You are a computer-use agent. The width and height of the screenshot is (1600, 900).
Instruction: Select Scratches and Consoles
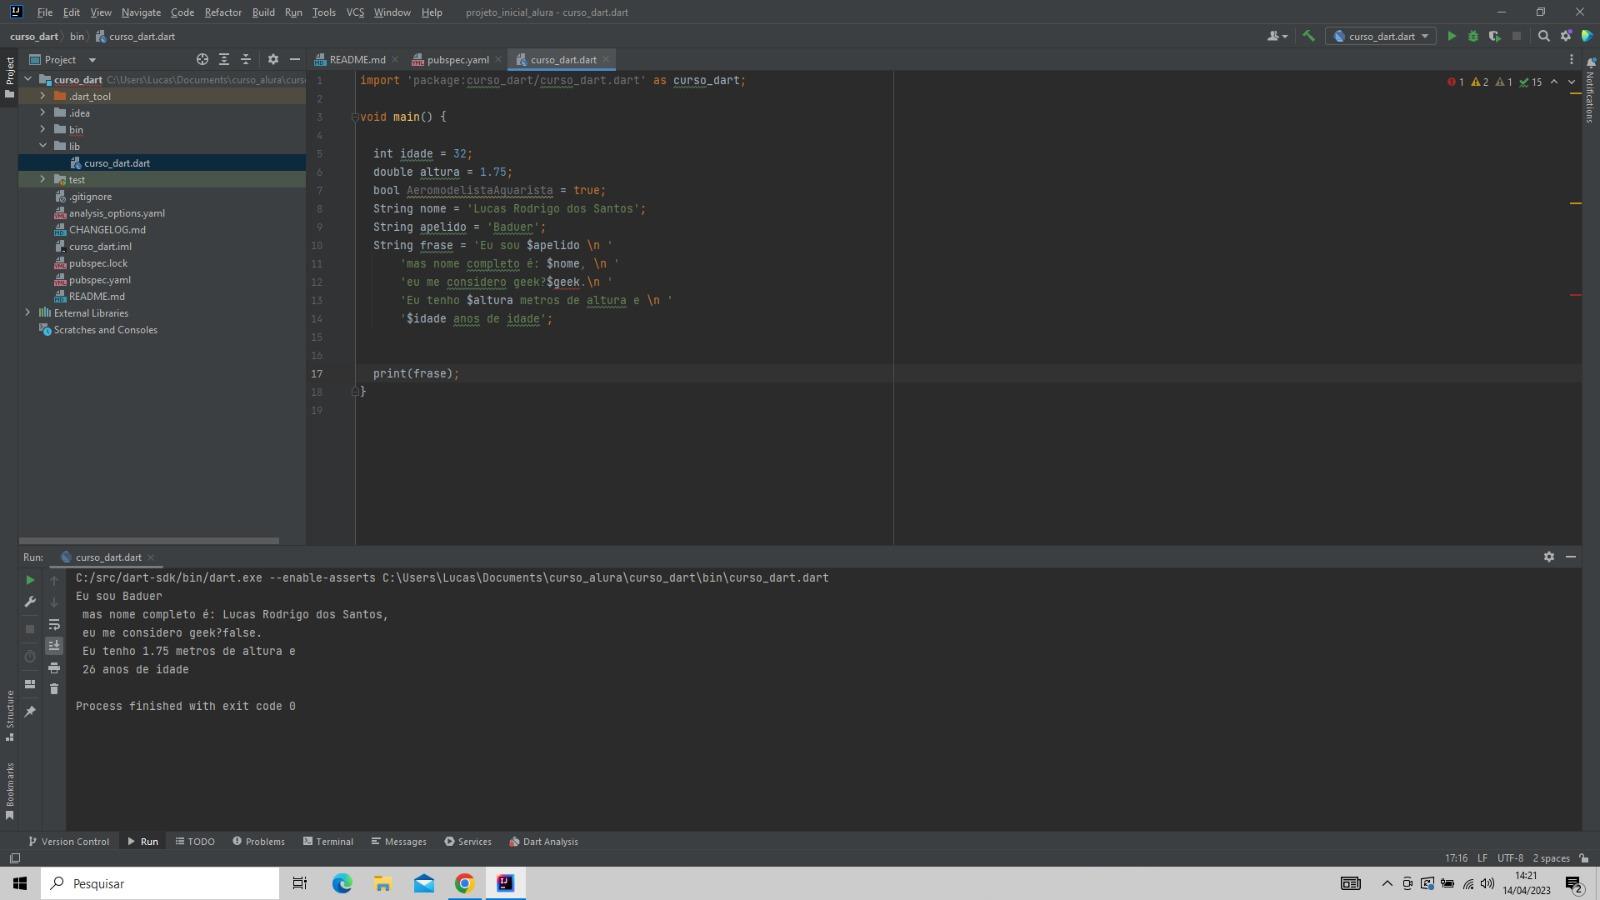(105, 330)
